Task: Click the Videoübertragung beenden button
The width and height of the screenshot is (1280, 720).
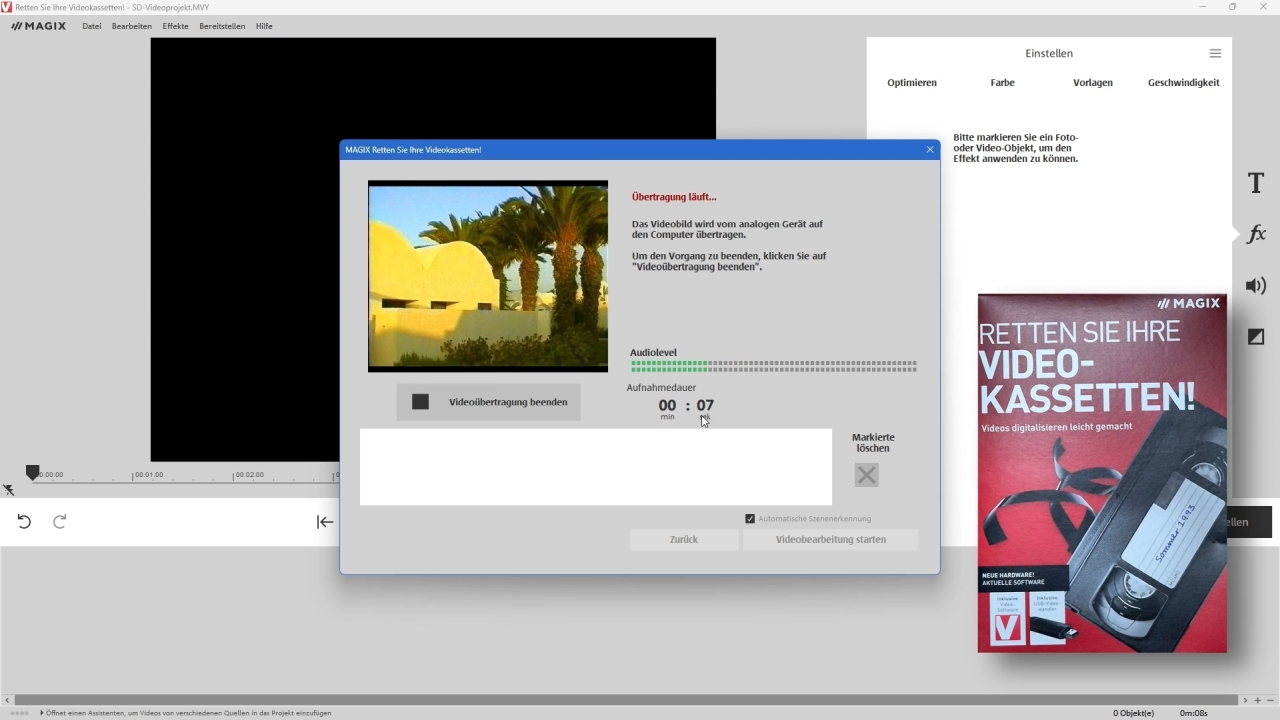Action: (488, 402)
